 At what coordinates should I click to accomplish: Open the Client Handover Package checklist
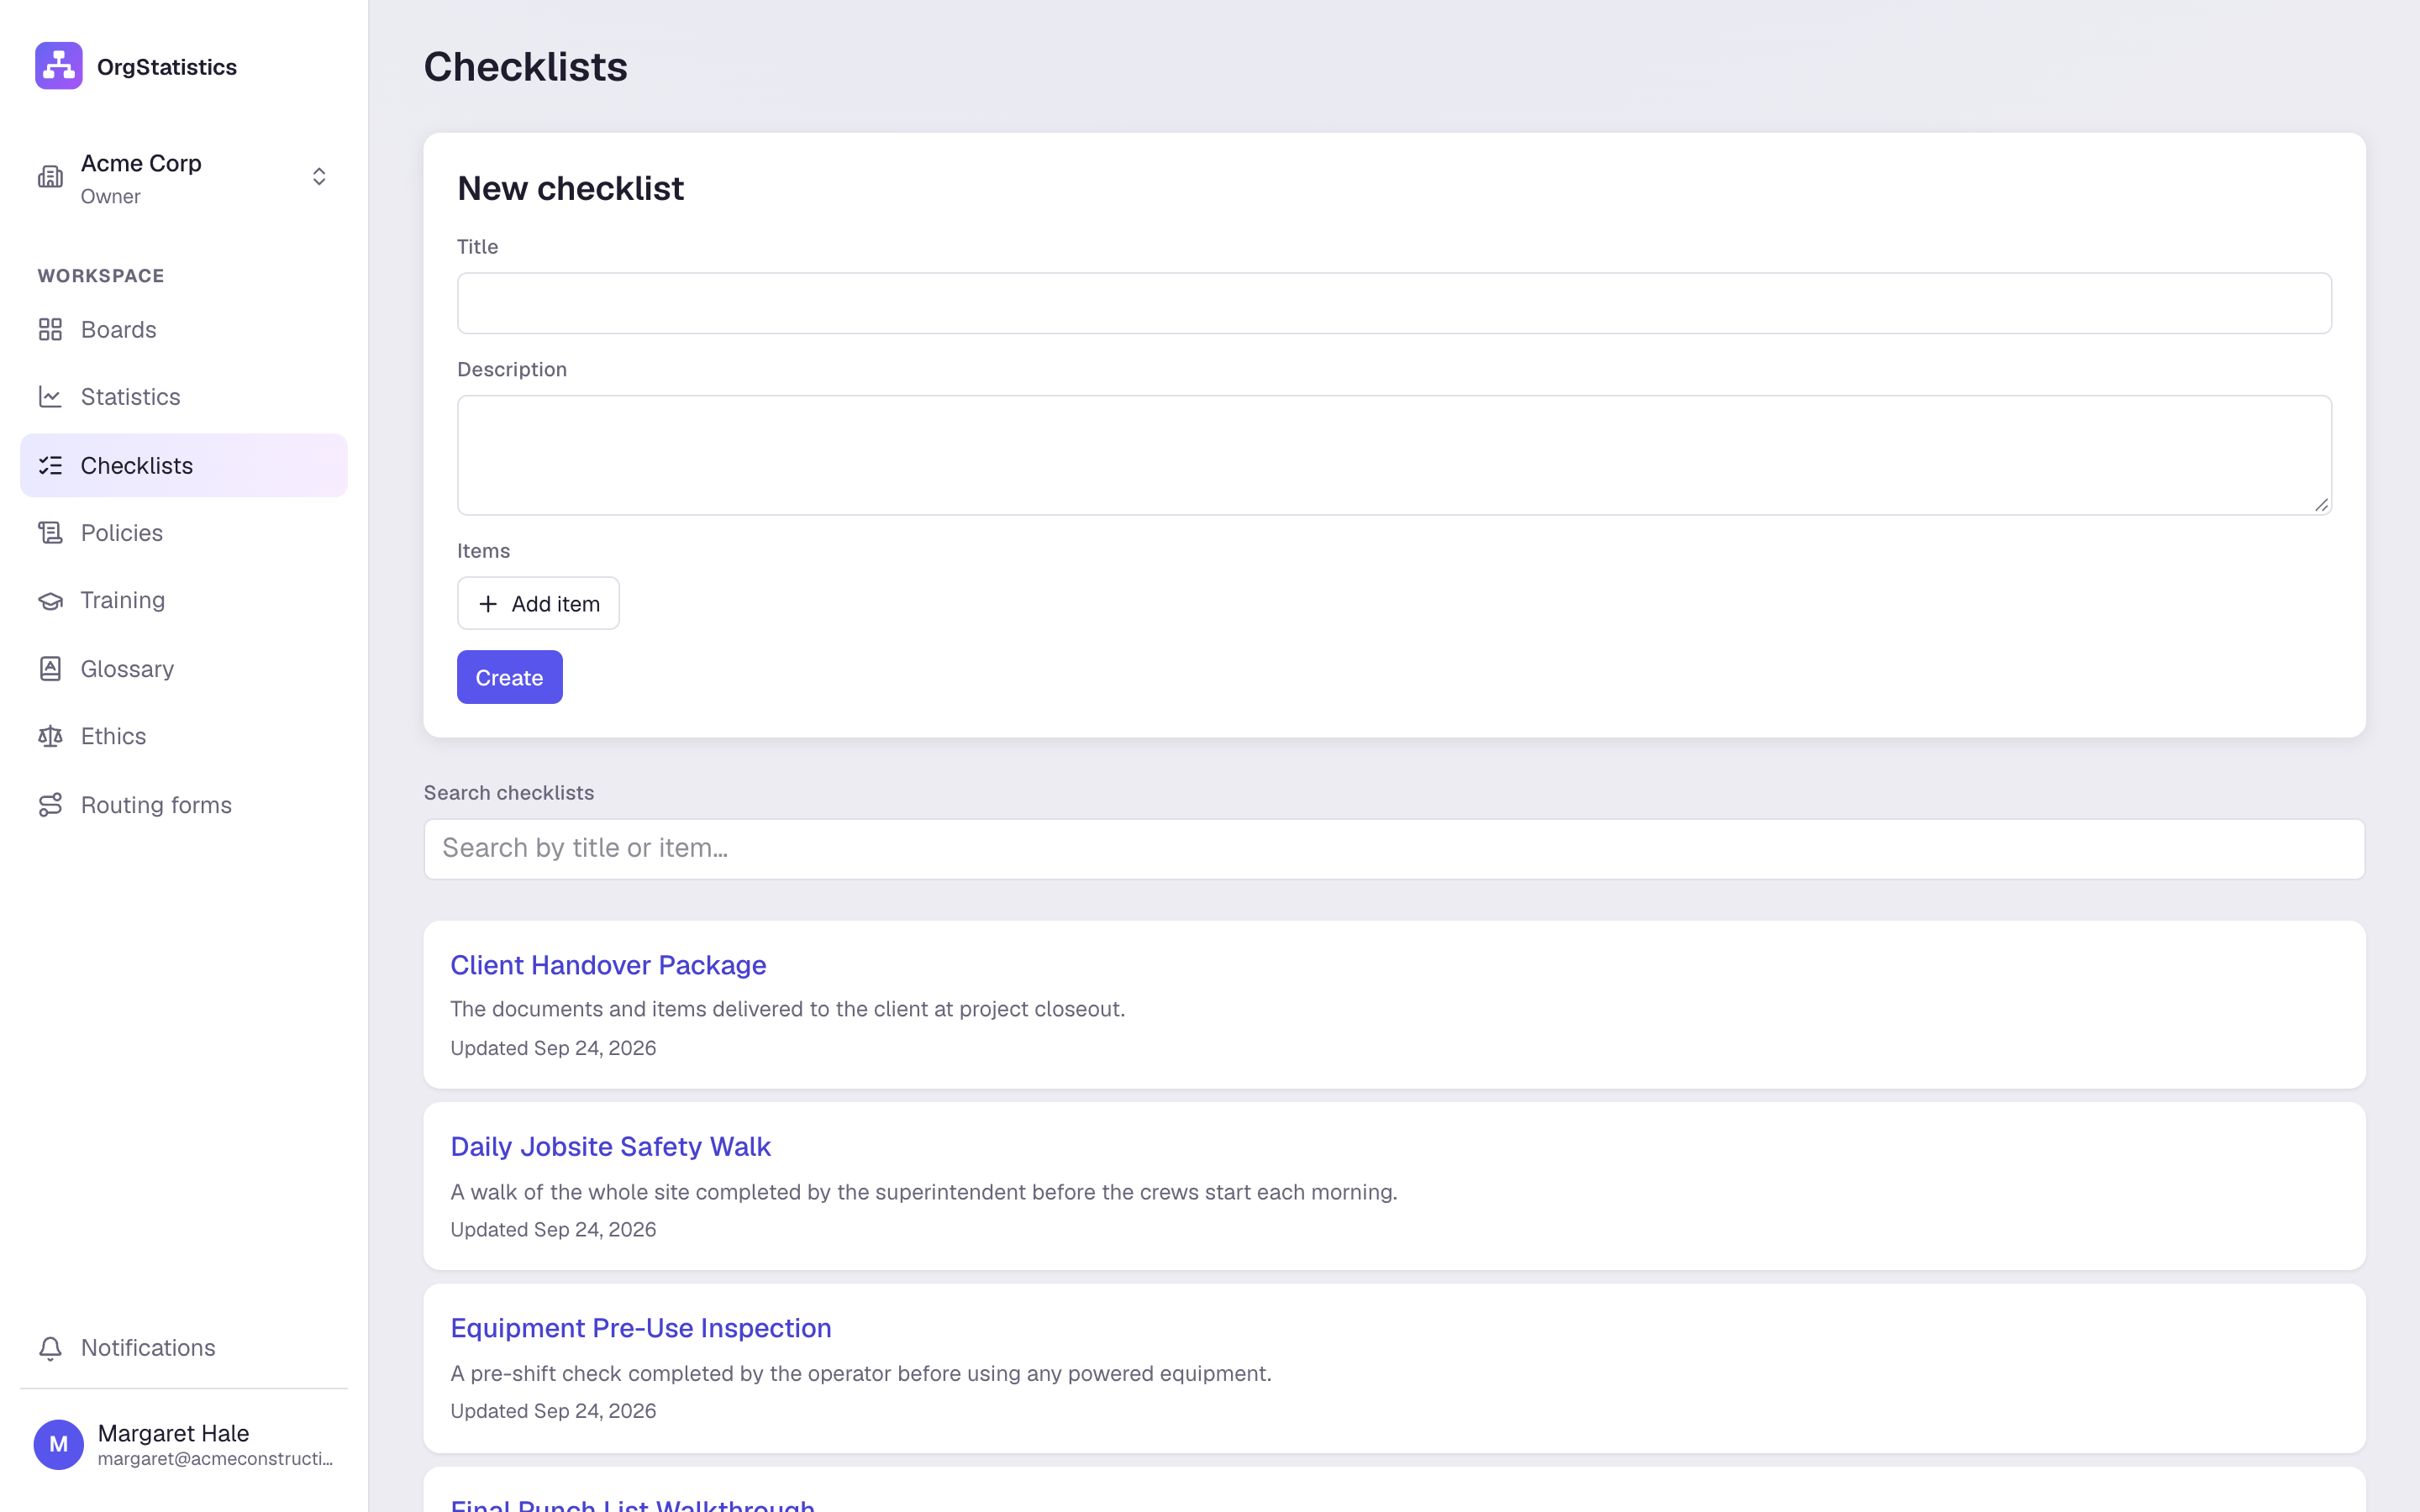coord(608,965)
